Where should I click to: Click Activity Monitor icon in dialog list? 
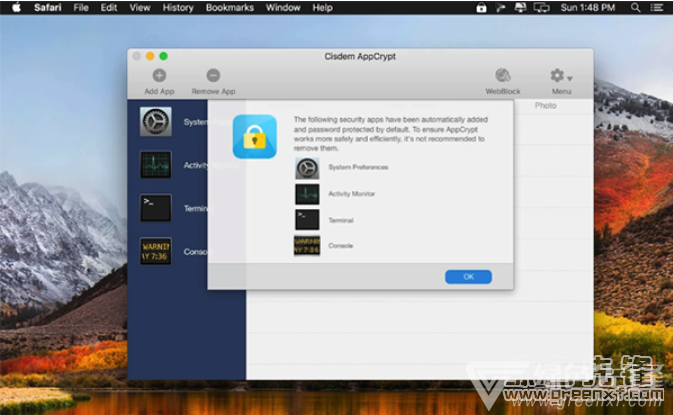coord(307,194)
